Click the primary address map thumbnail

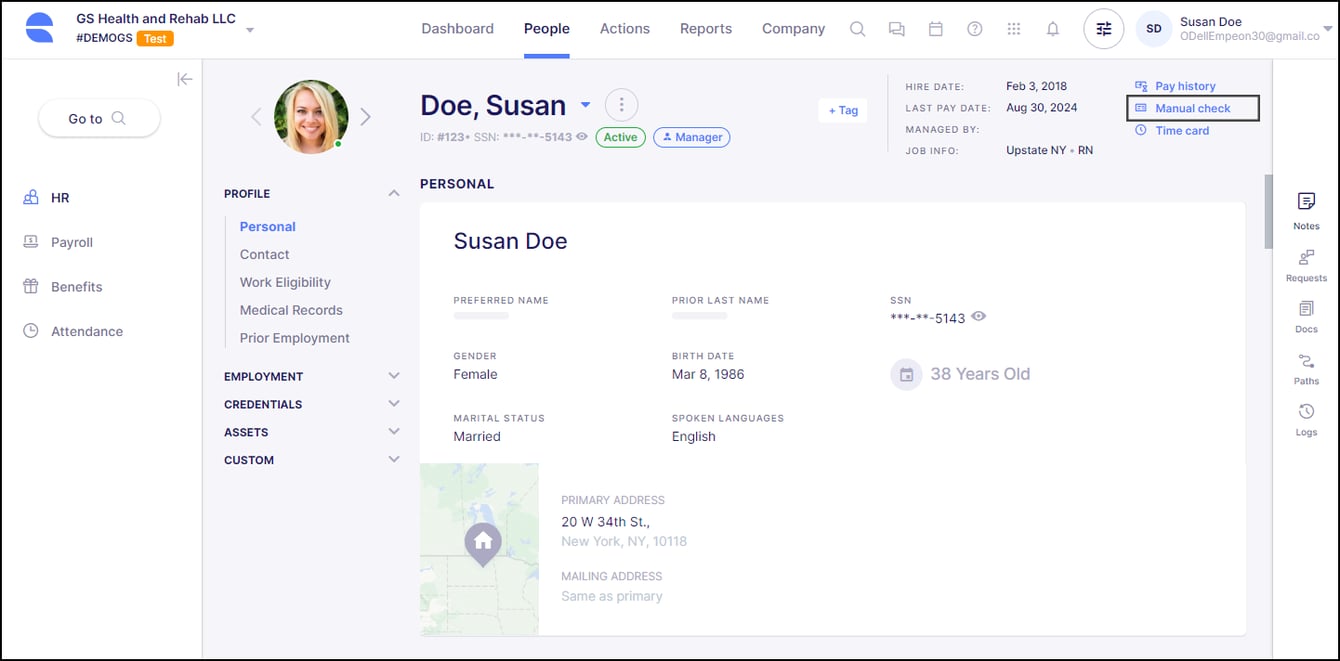pyautogui.click(x=480, y=548)
